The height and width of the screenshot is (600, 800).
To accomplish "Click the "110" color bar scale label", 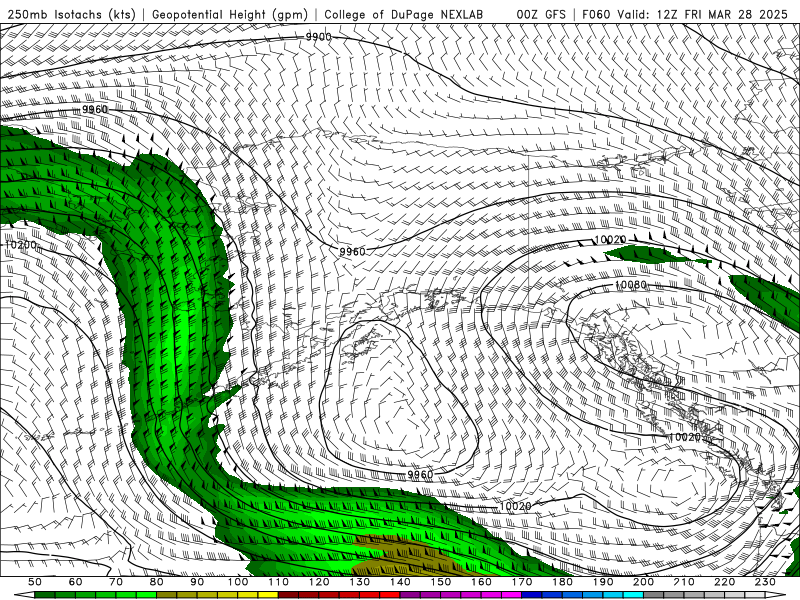I will pyautogui.click(x=278, y=582).
